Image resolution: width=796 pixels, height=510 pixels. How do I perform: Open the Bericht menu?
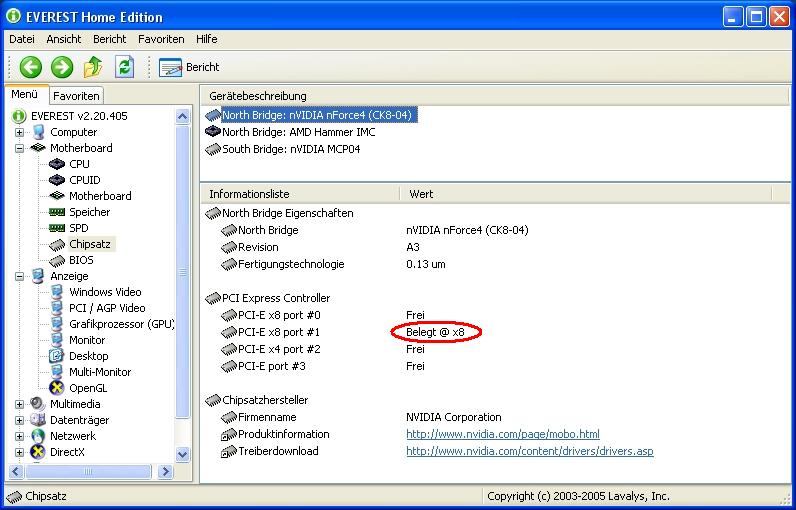click(x=110, y=39)
